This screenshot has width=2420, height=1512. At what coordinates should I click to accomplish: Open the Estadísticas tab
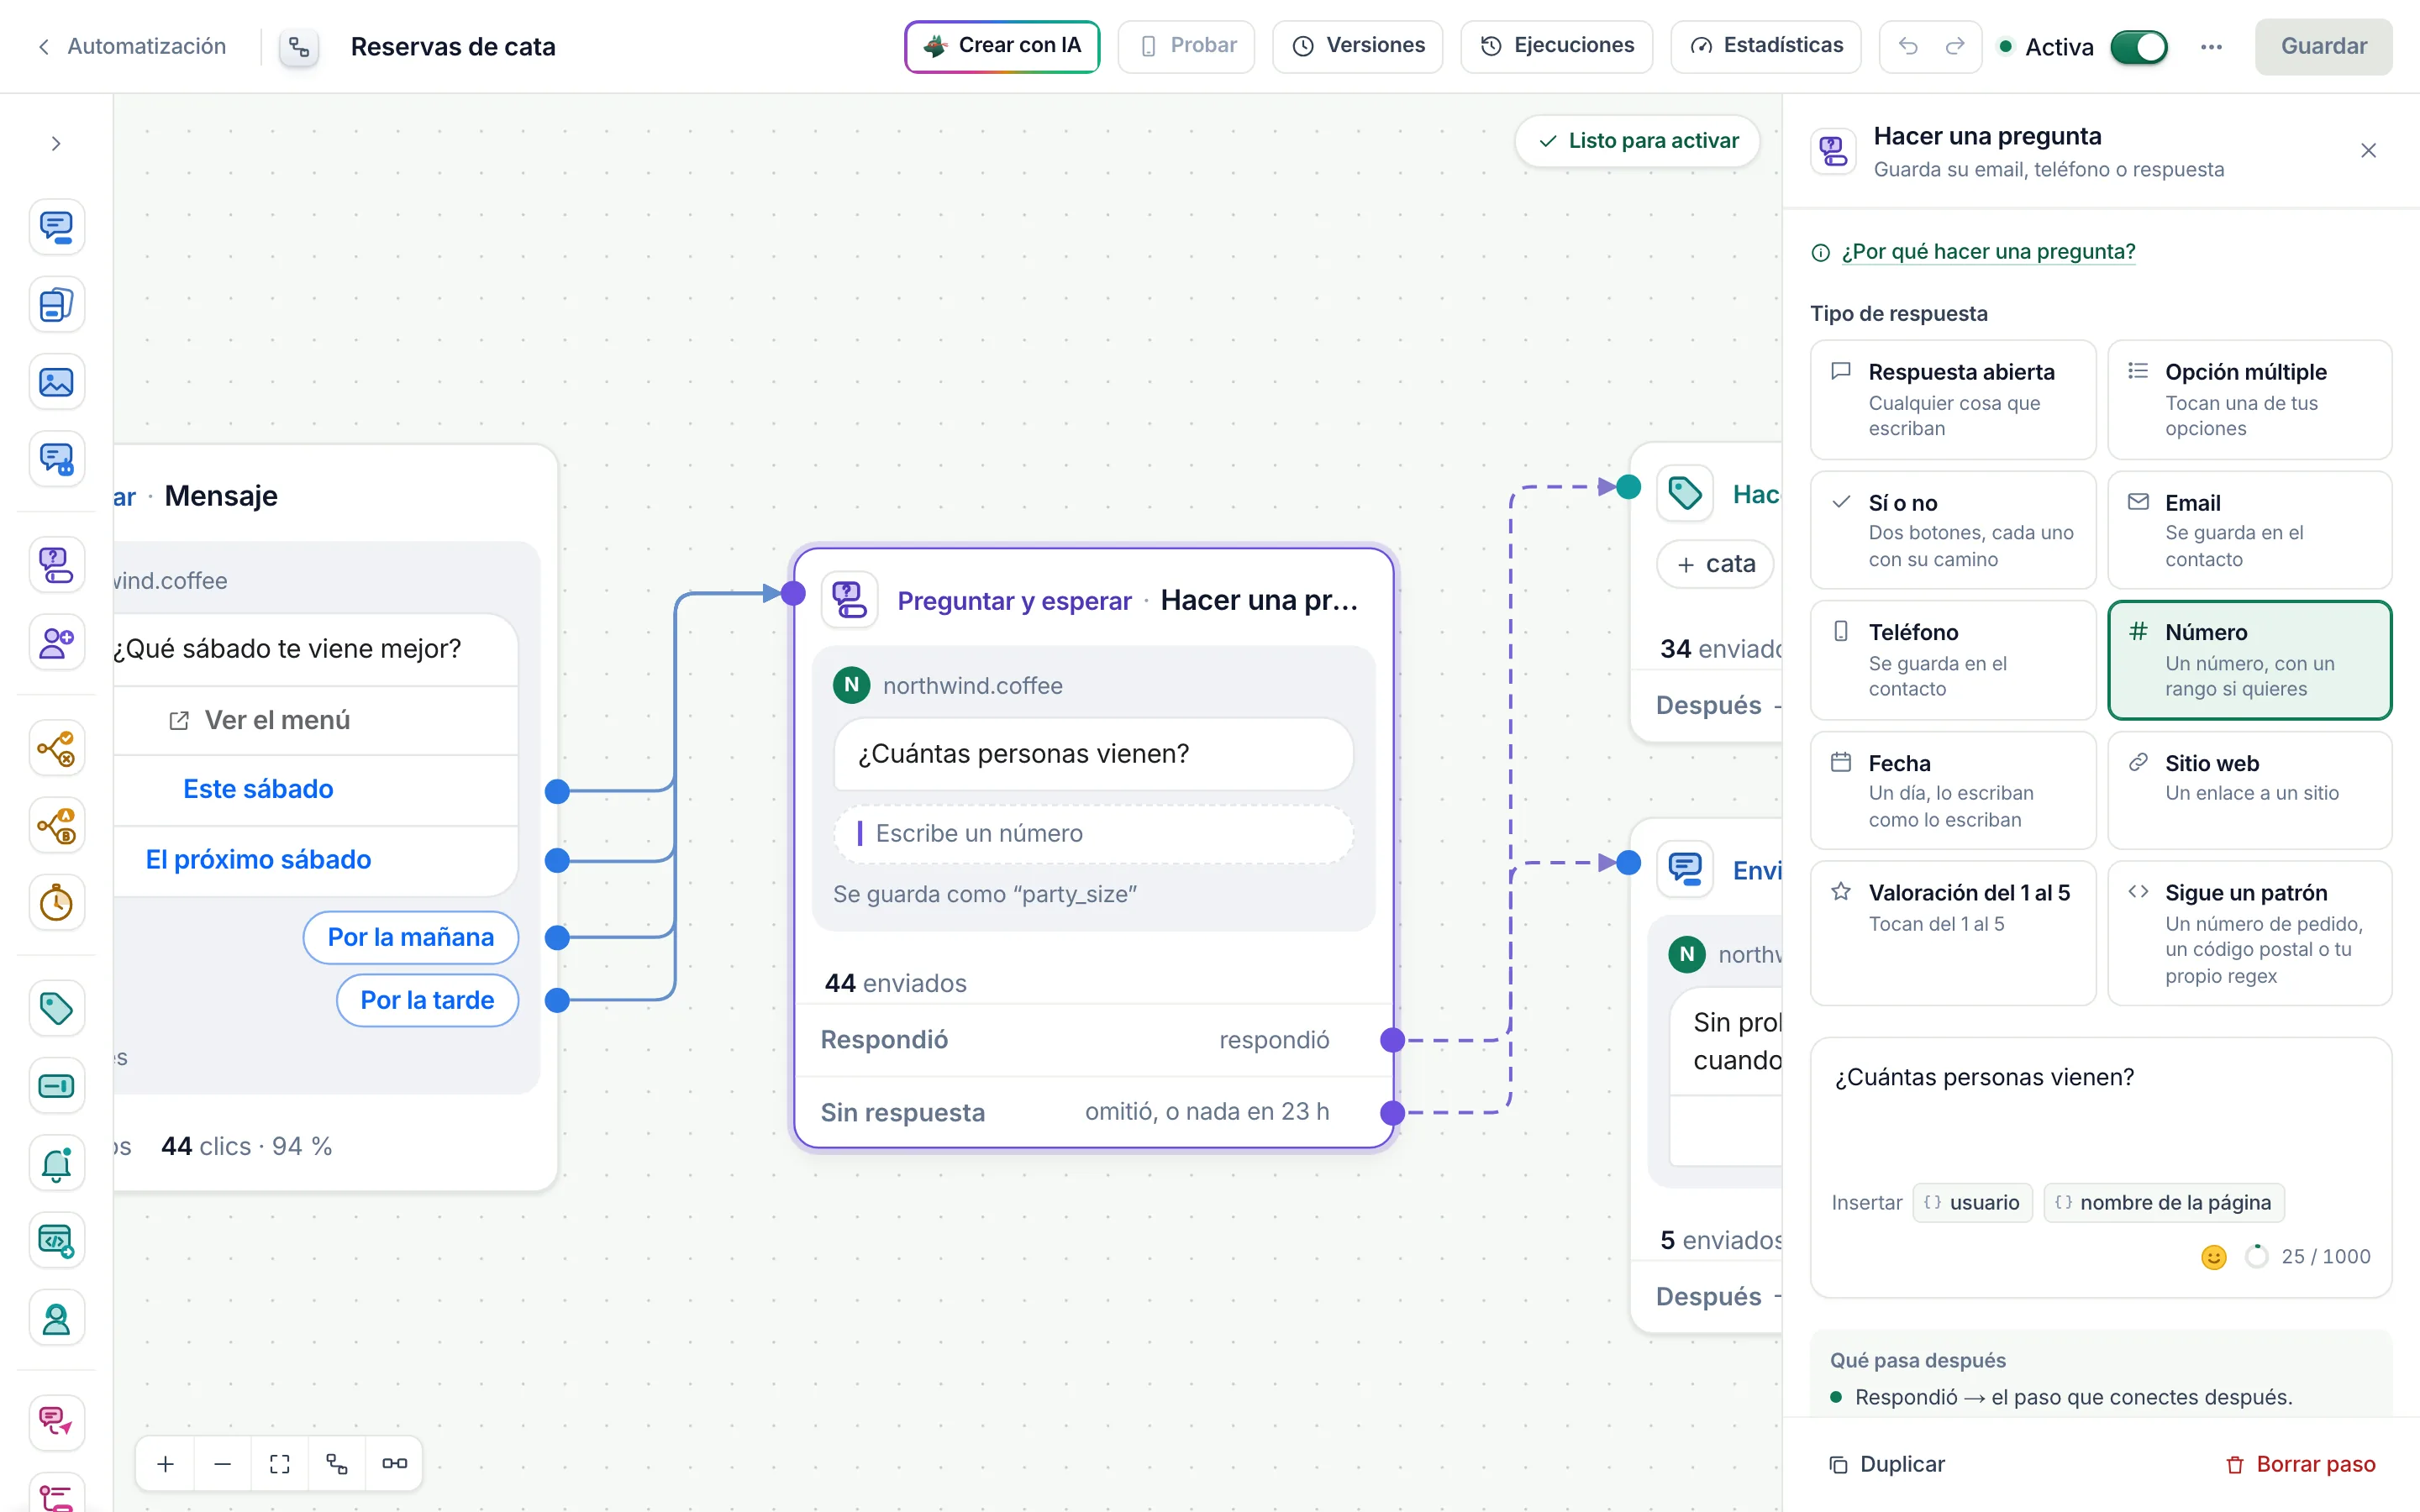click(1765, 46)
